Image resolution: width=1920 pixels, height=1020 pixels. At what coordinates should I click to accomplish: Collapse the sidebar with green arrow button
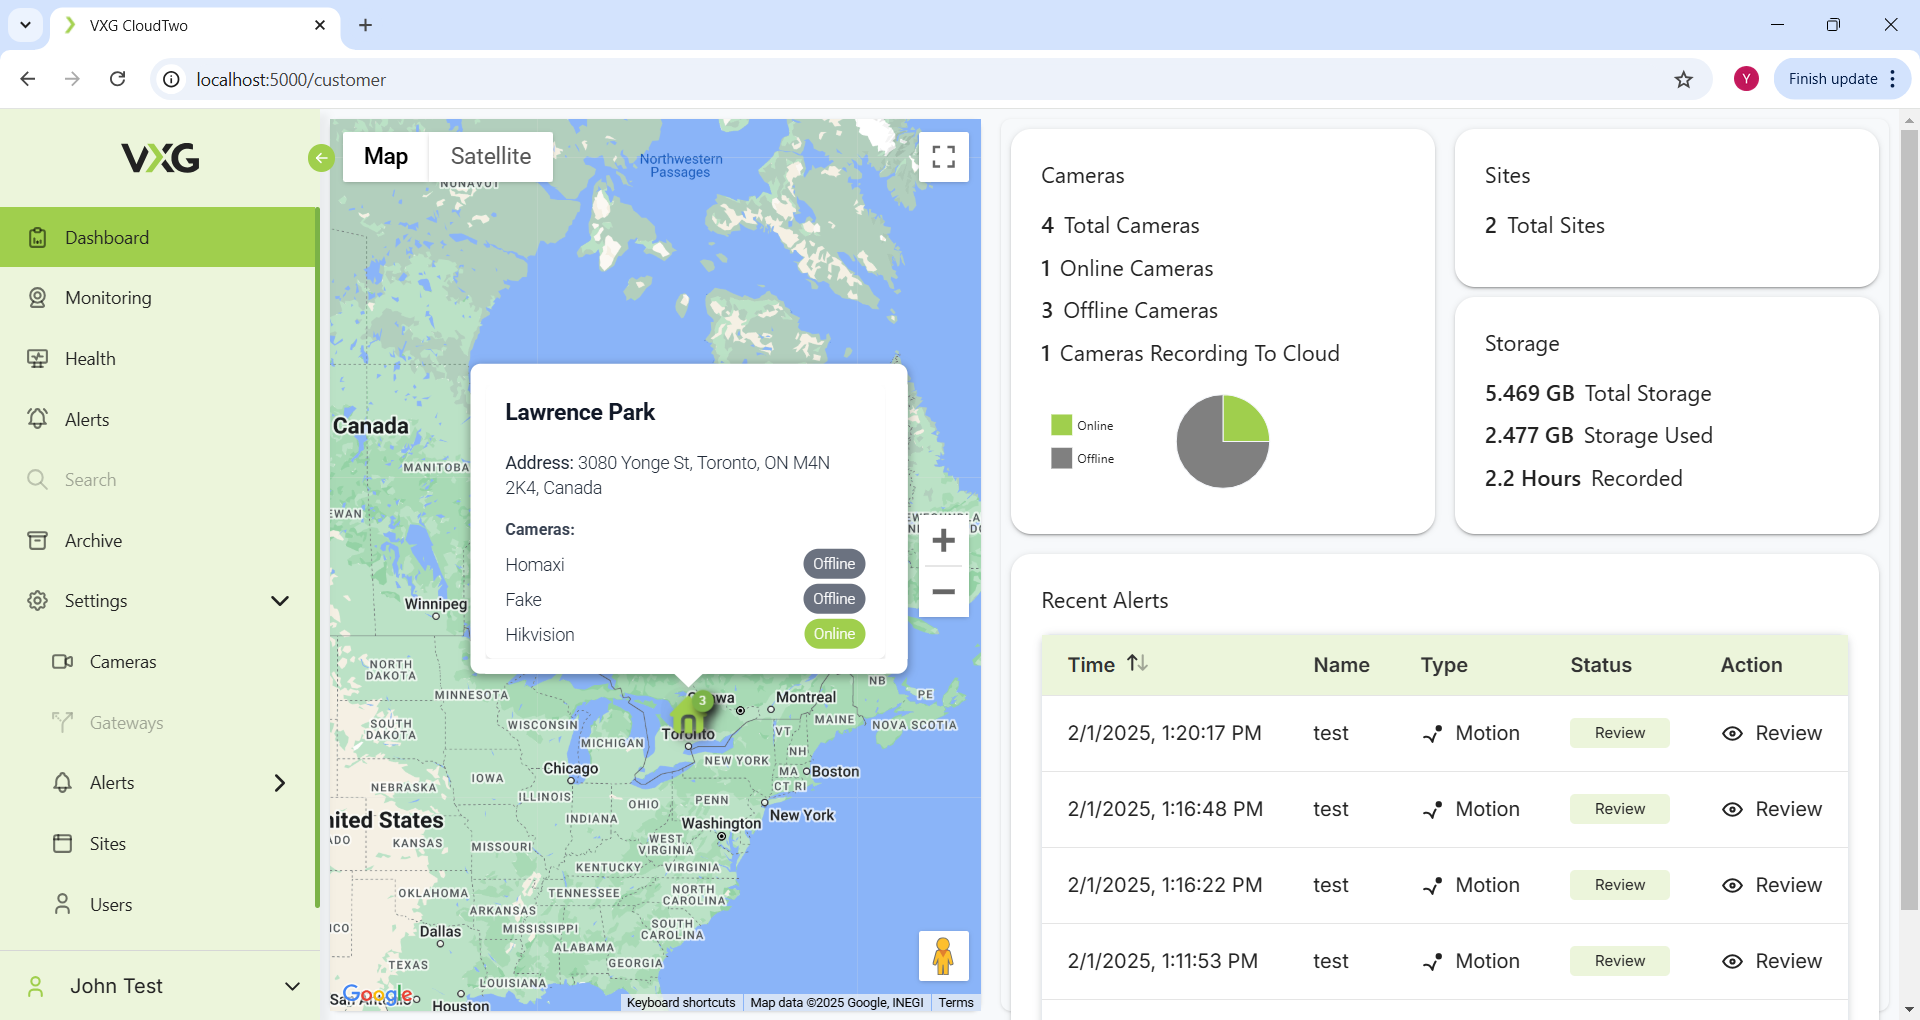pos(320,158)
